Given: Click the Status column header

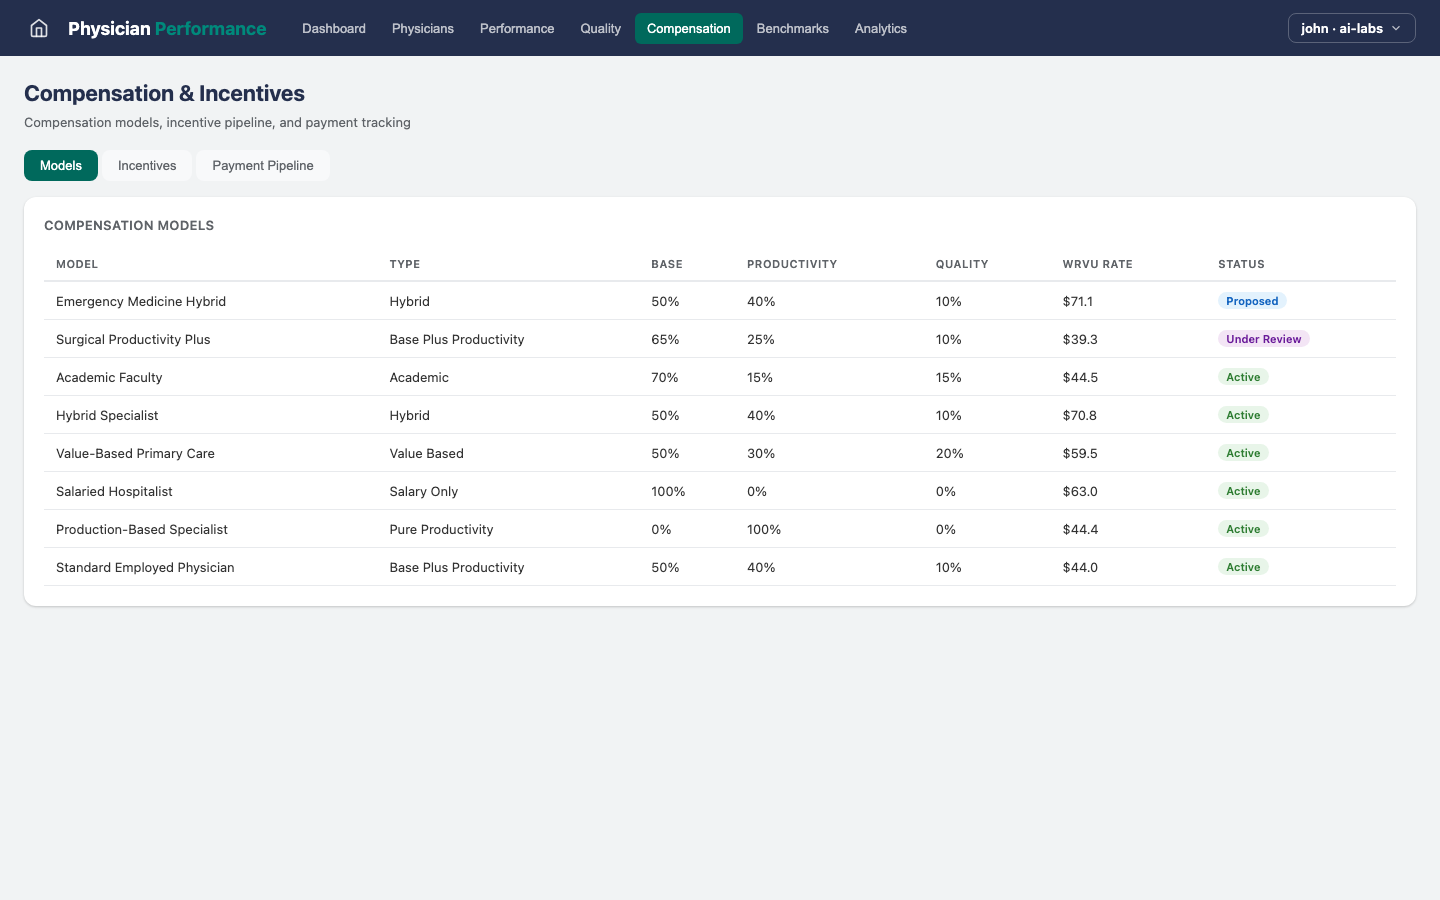Looking at the screenshot, I should point(1241,264).
